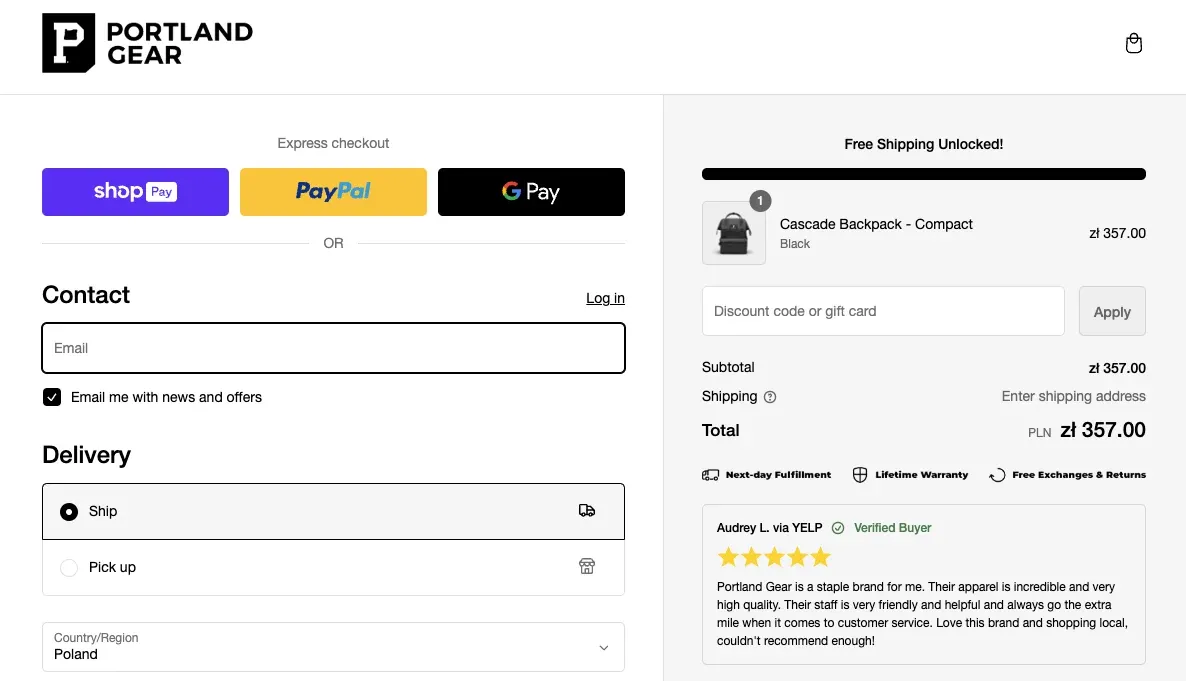
Task: Click the Discount code or gift card field
Action: pos(883,311)
